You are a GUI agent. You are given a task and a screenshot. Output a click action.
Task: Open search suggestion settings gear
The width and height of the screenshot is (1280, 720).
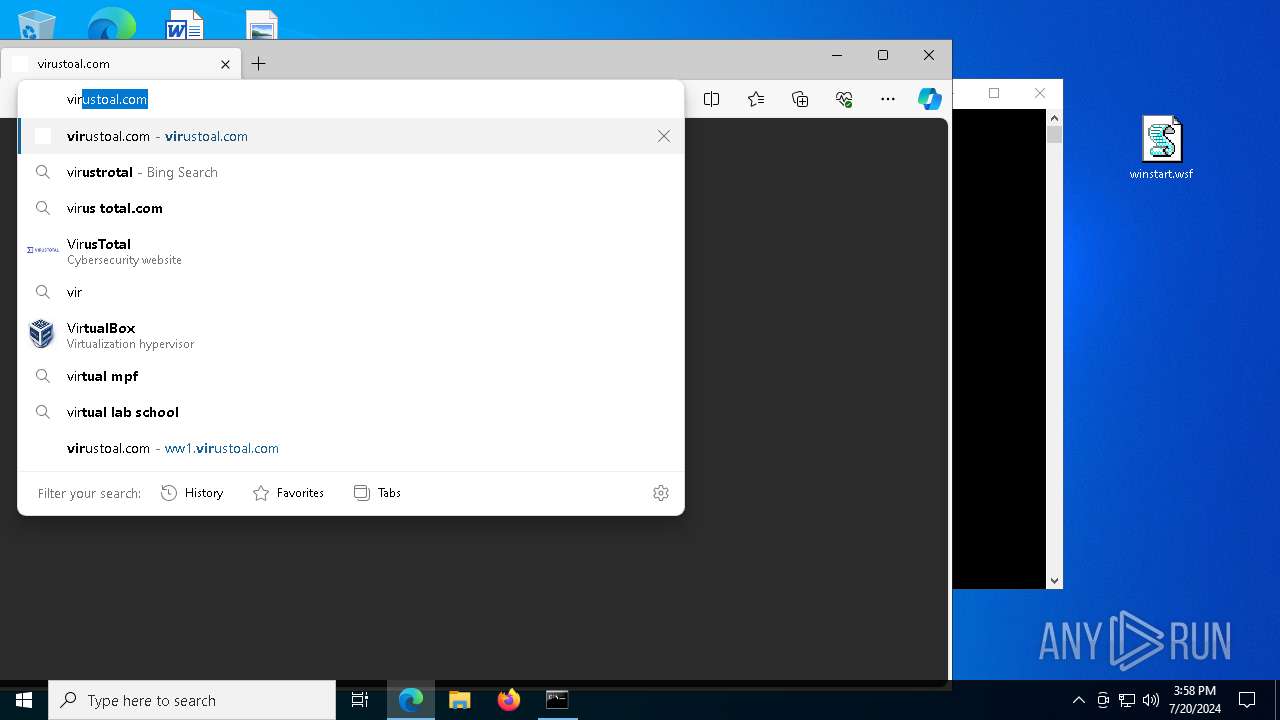point(661,493)
